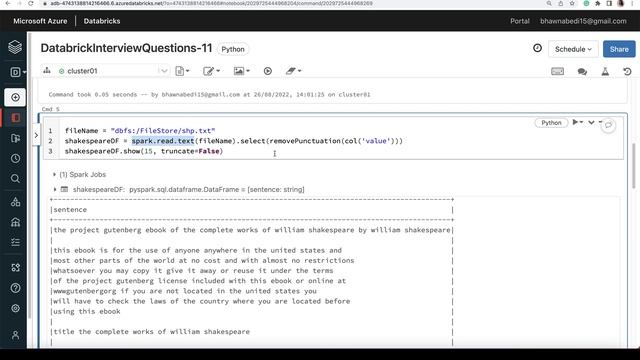Click 'title the complete works' output row

(151, 331)
